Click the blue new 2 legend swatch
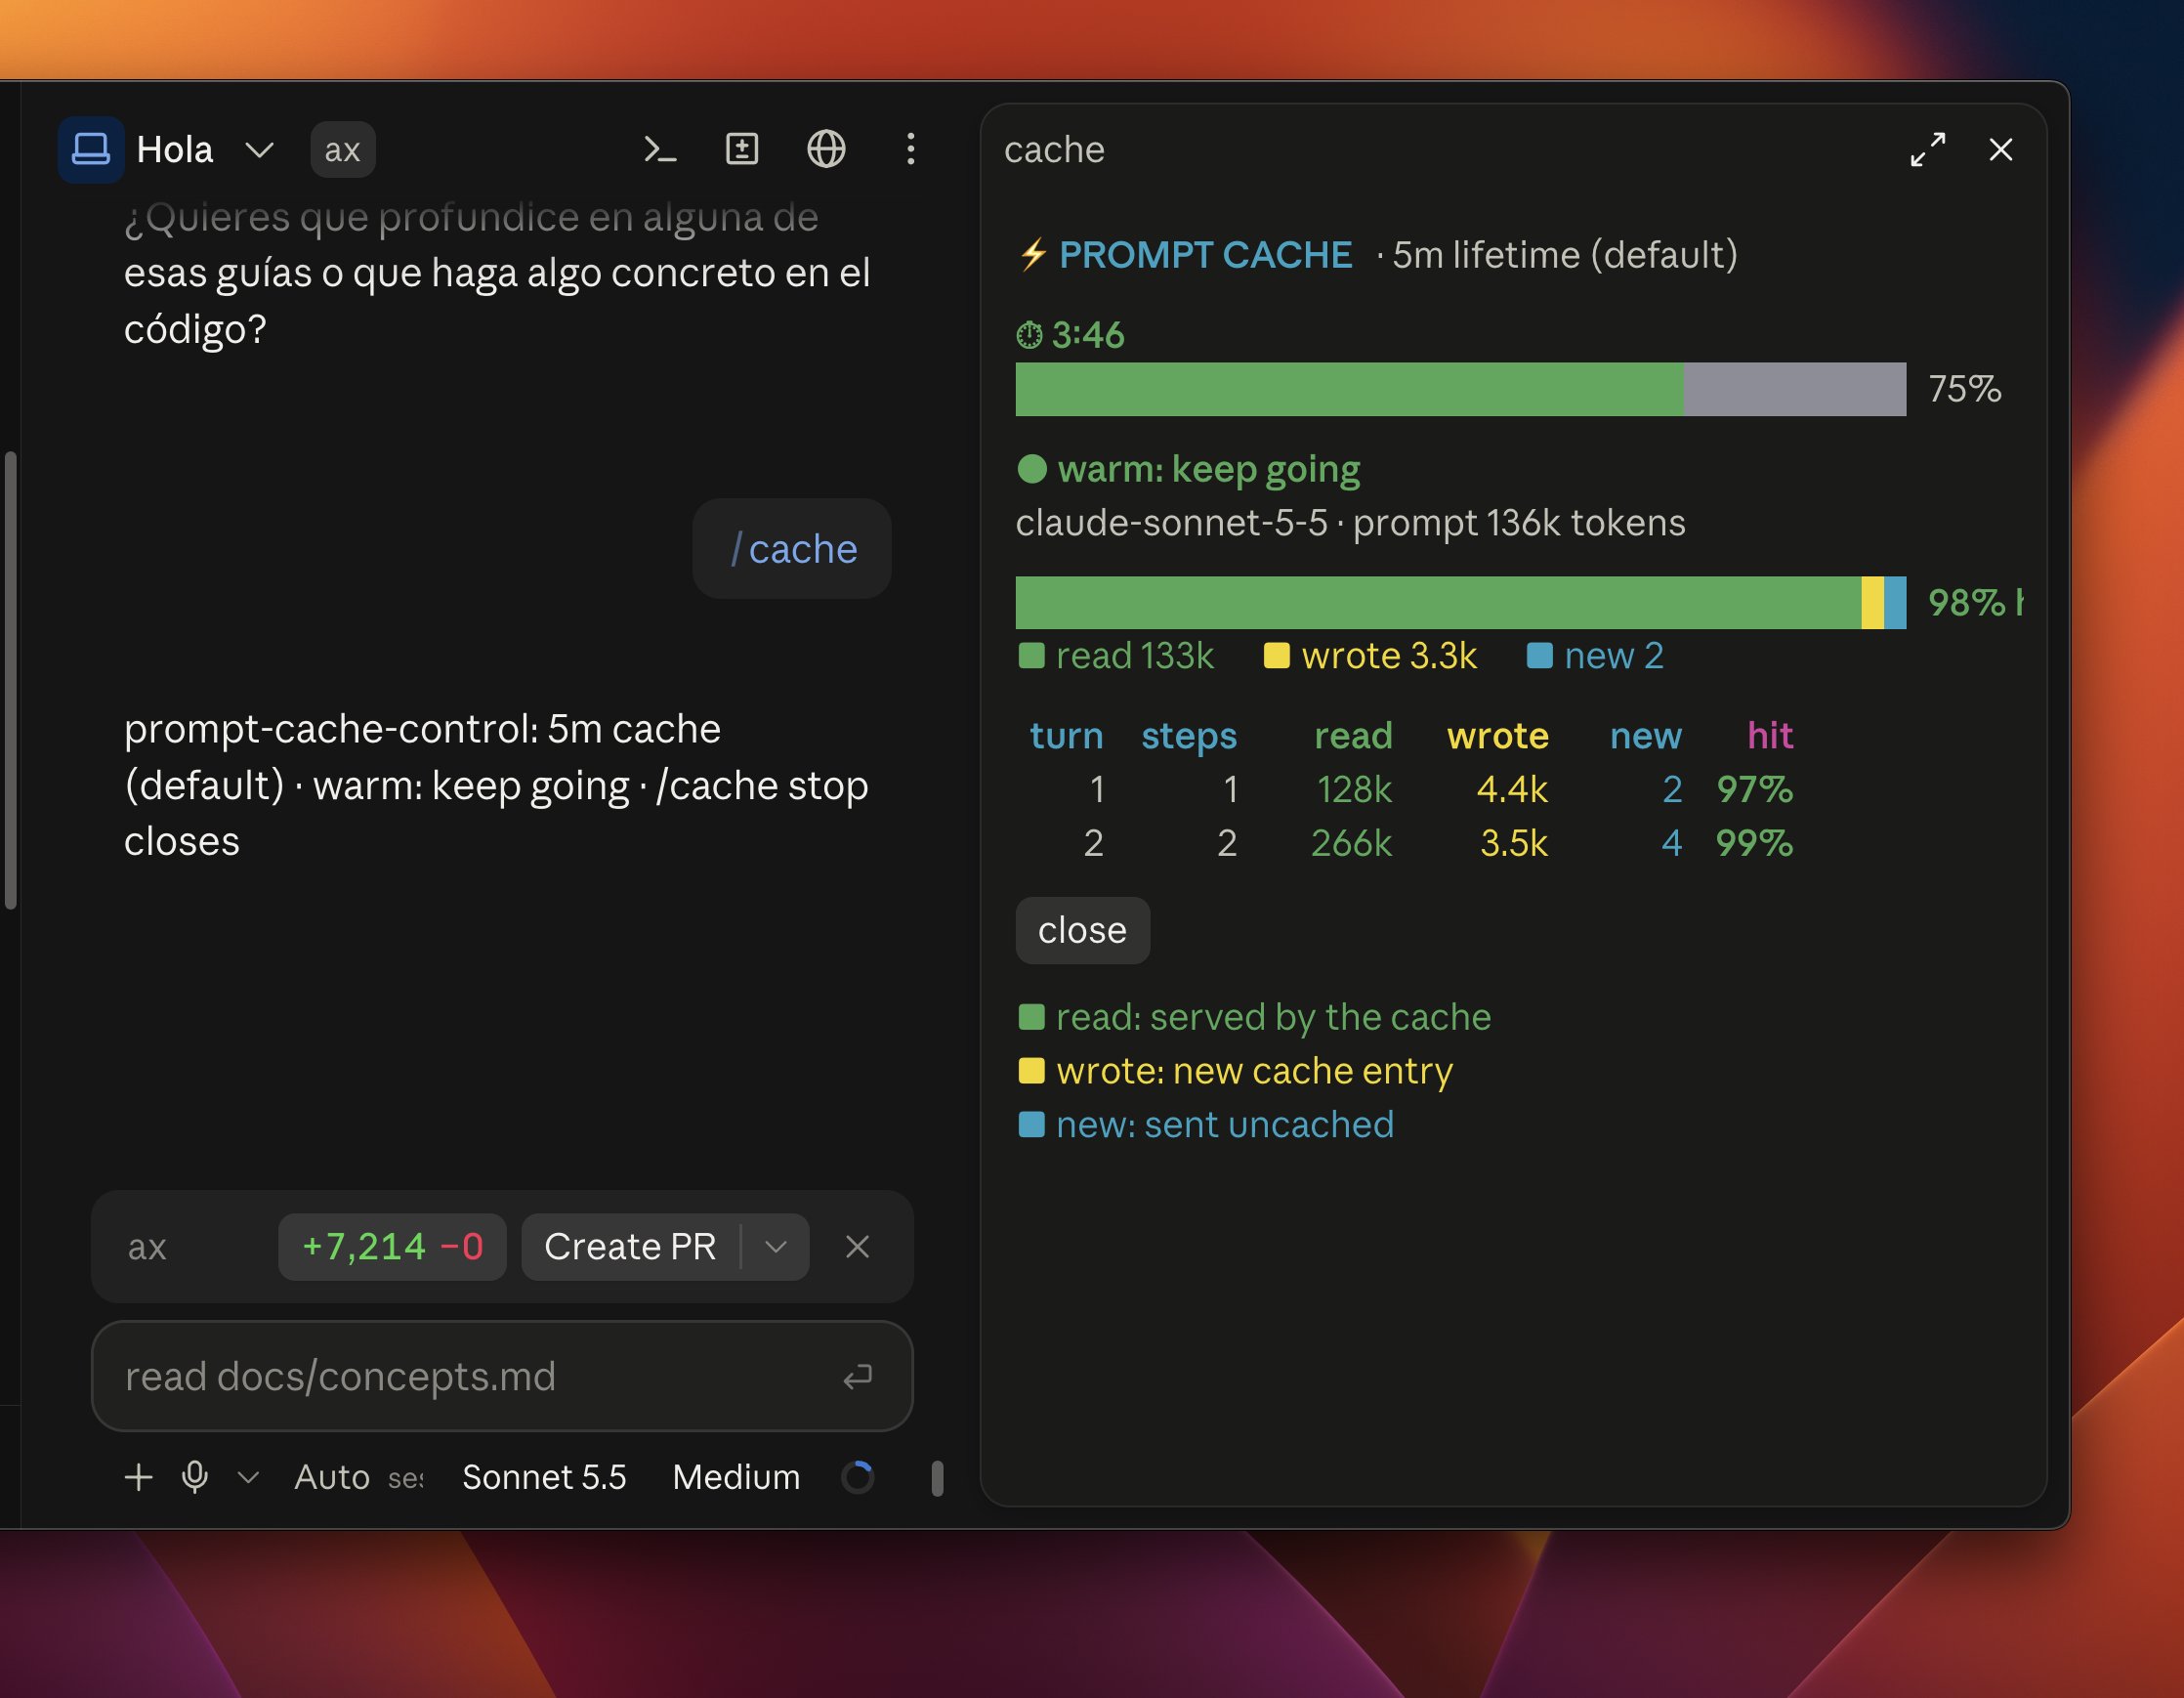Image resolution: width=2184 pixels, height=1698 pixels. (x=1539, y=656)
